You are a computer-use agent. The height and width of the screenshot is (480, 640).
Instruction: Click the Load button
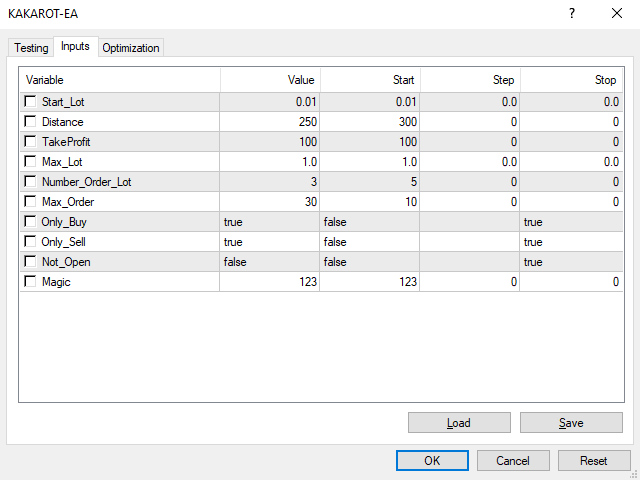(459, 422)
